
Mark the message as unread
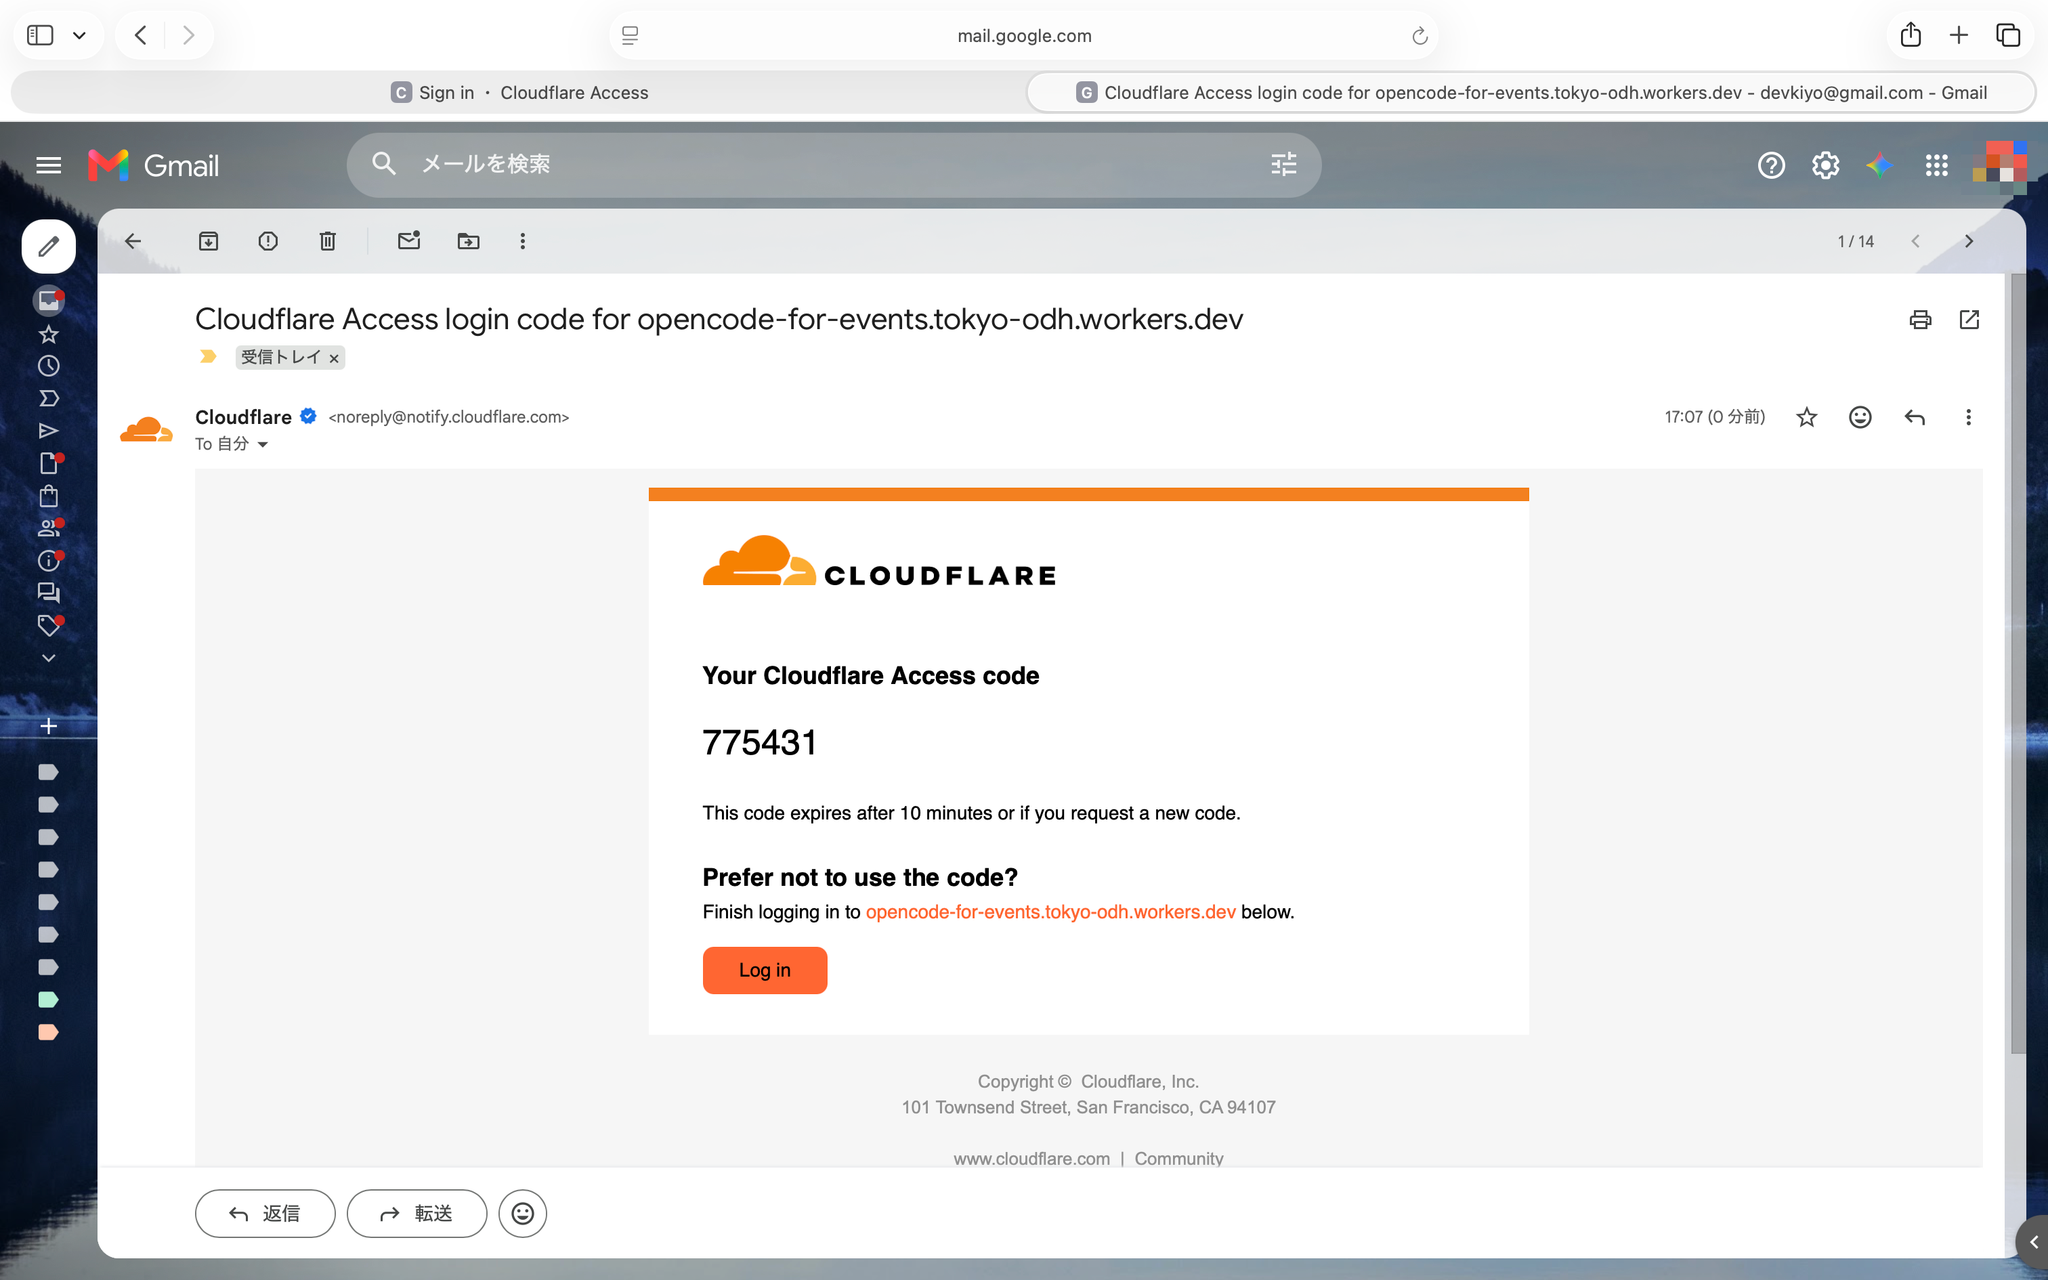409,241
